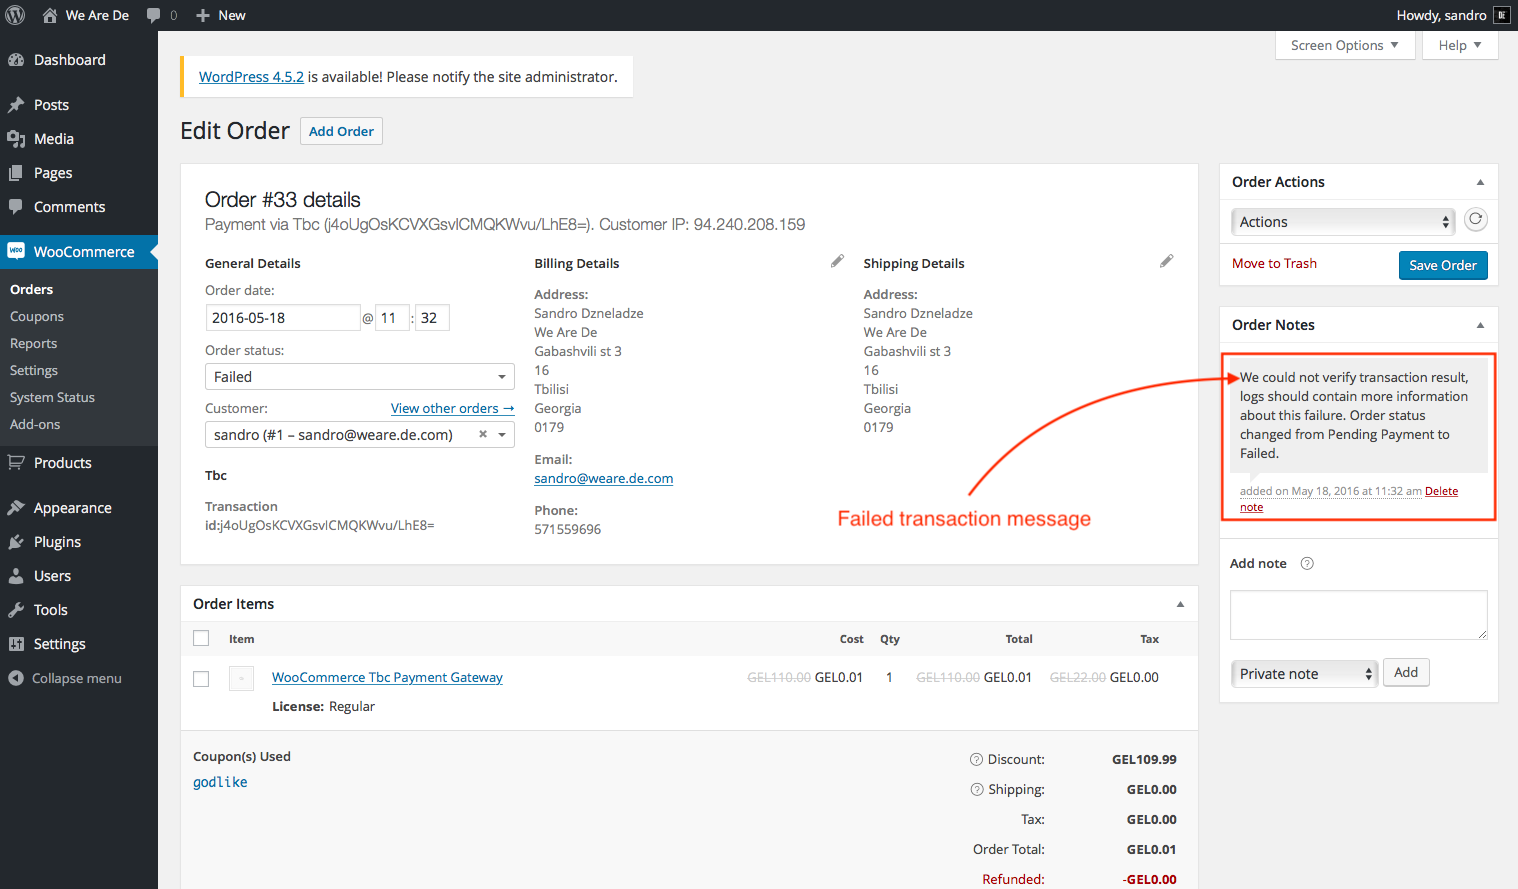This screenshot has height=889, width=1518.
Task: Expand the Help panel
Action: (x=1460, y=45)
